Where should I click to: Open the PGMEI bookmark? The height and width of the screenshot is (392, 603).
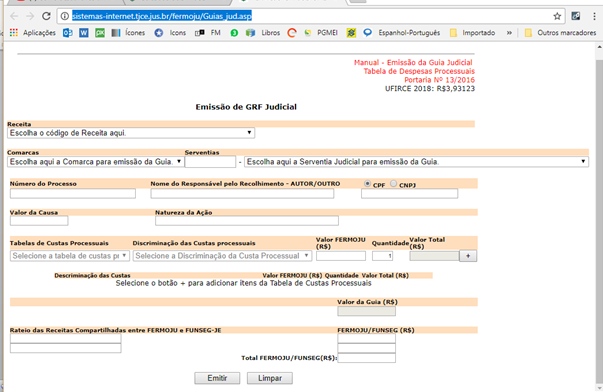coord(321,33)
